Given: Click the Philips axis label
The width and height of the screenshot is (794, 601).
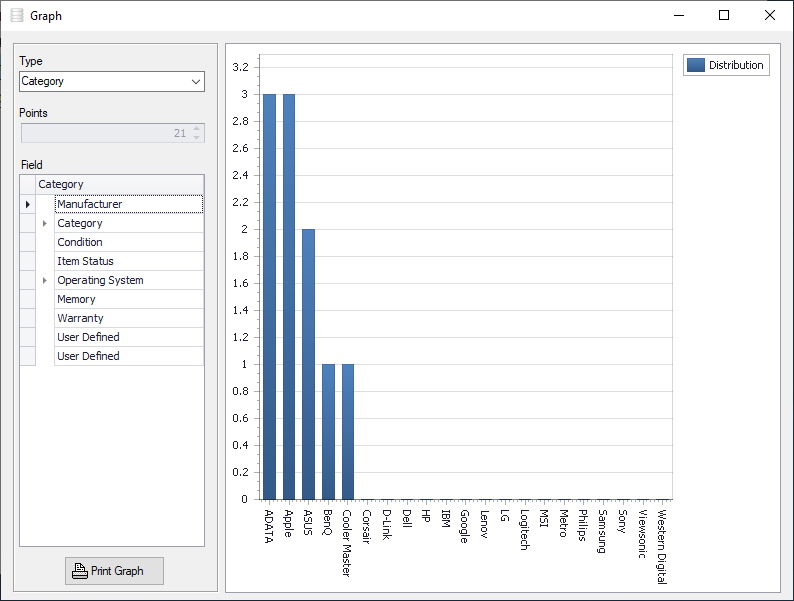Looking at the screenshot, I should pos(583,525).
